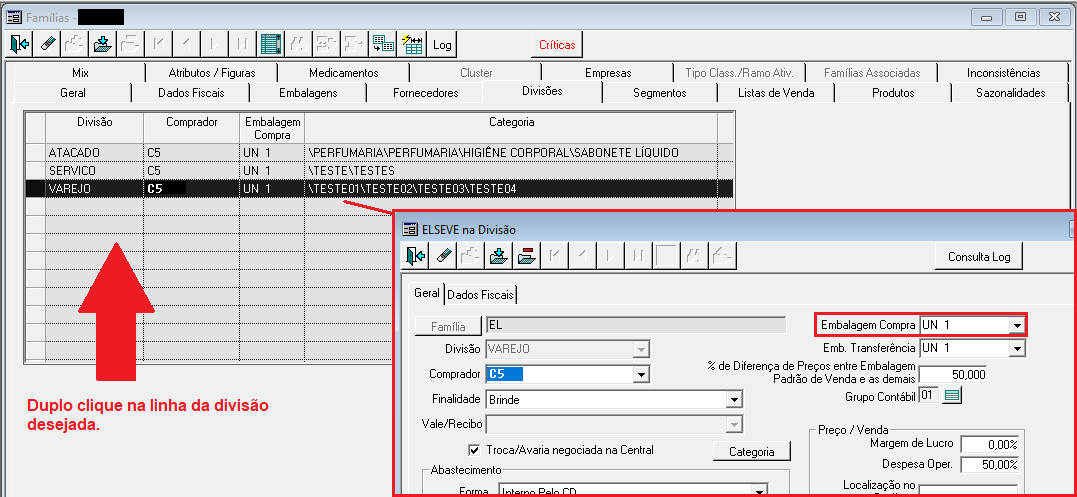Click the Família button in the dialog
1077x497 pixels.
point(449,327)
